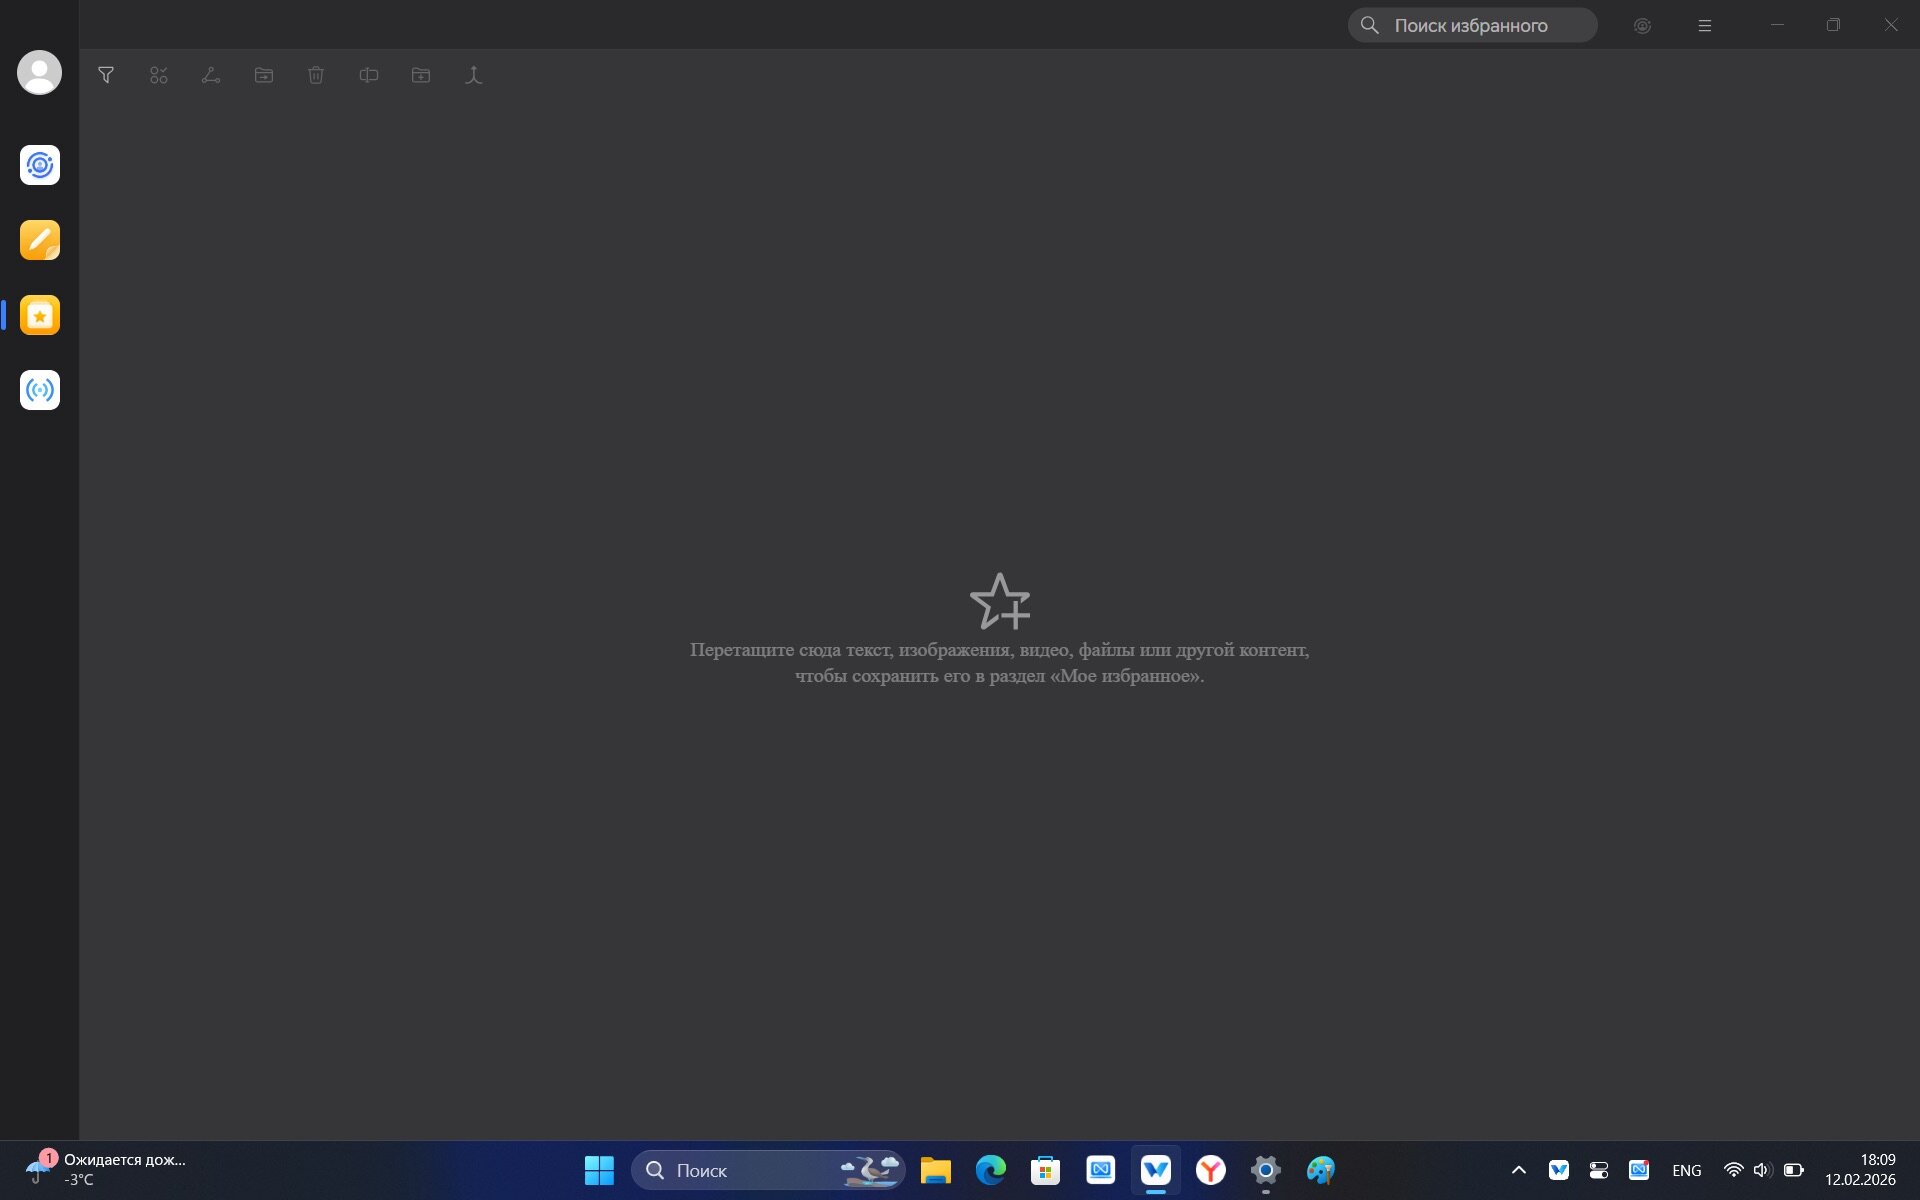Open the blue swirl app in sidebar
This screenshot has width=1920, height=1200.
pos(40,165)
